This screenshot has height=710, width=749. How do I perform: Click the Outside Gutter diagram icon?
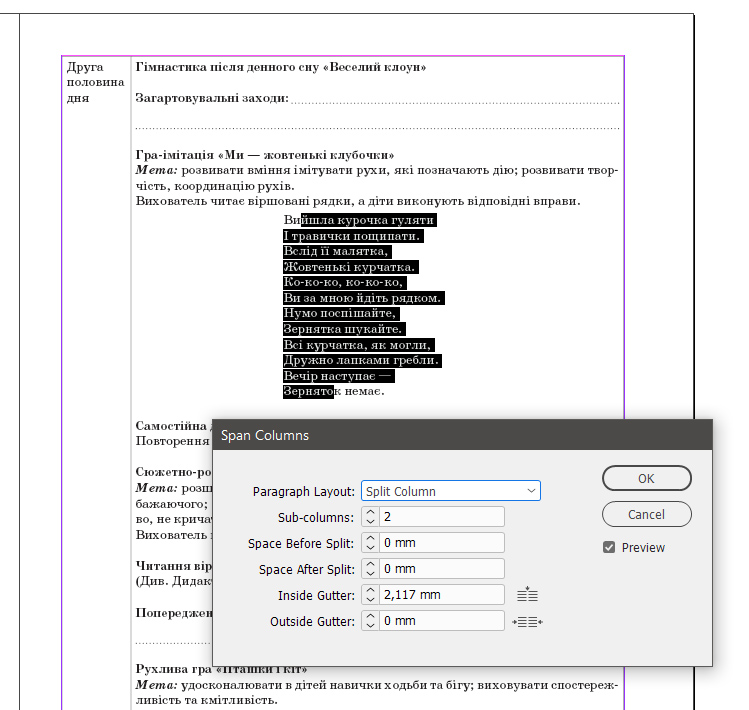pyautogui.click(x=527, y=622)
